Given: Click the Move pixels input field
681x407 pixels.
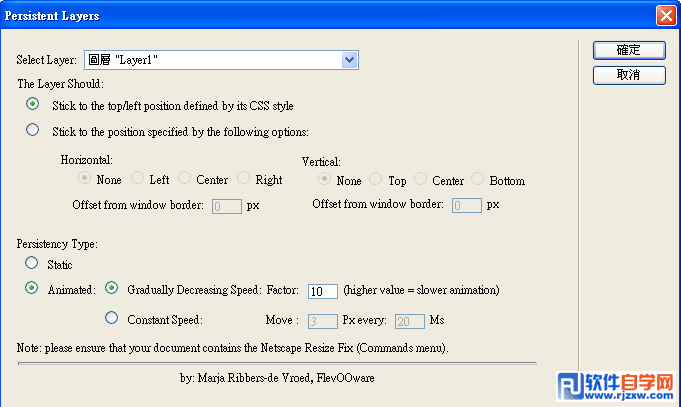Looking at the screenshot, I should coord(323,321).
